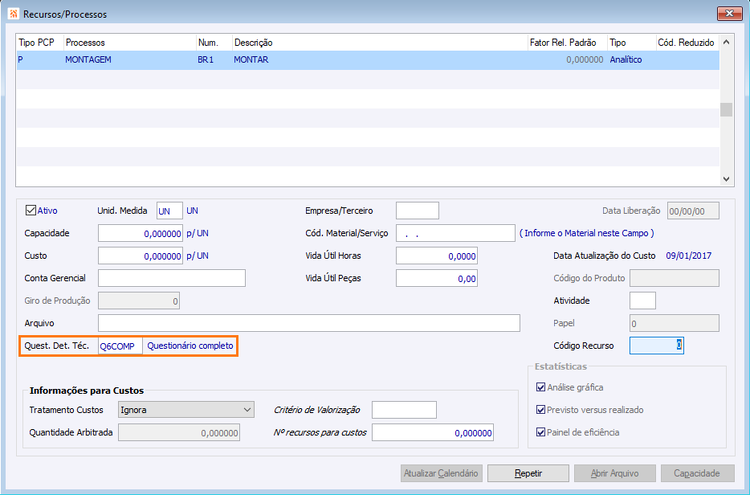The width and height of the screenshot is (750, 495).
Task: Uncheck the Análise gráfica checkbox
Action: [x=540, y=387]
